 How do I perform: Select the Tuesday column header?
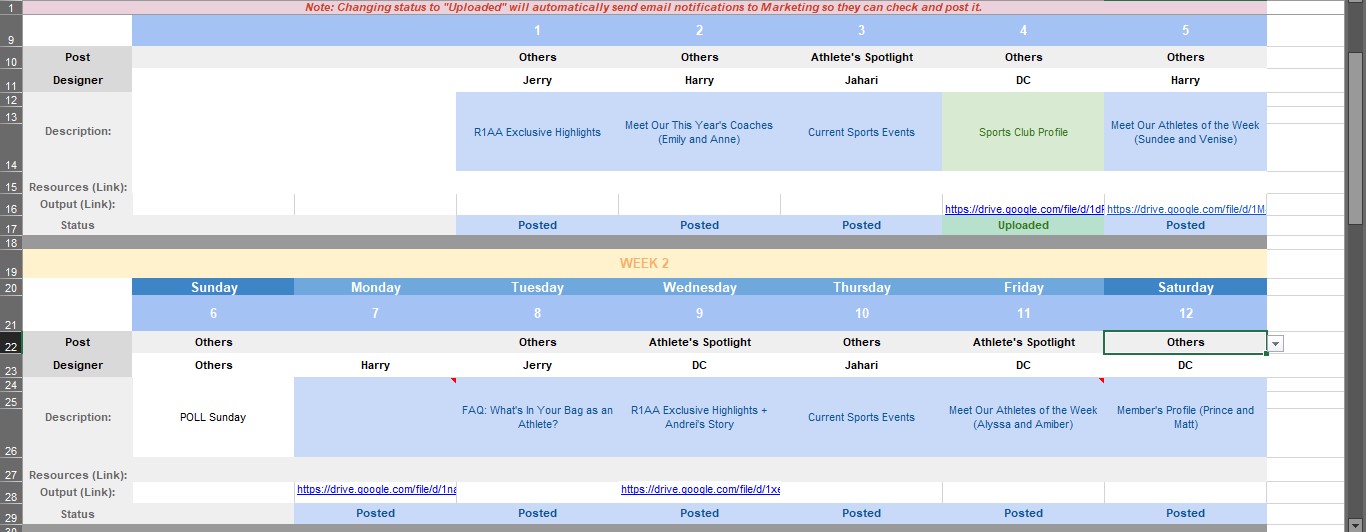[x=538, y=287]
